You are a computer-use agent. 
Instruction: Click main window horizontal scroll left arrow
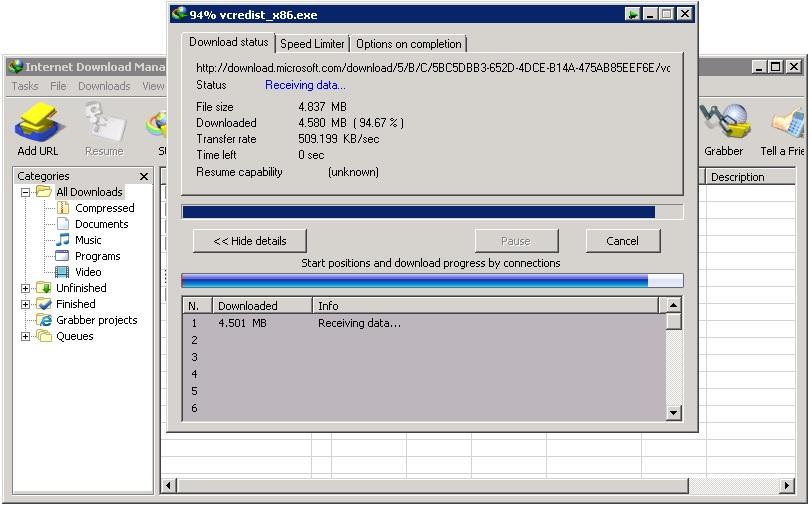(x=168, y=485)
